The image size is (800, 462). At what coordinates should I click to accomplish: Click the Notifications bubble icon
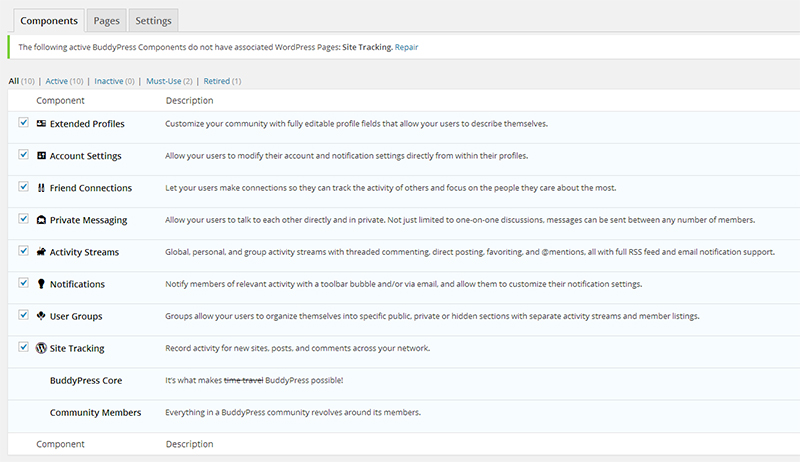click(41, 284)
